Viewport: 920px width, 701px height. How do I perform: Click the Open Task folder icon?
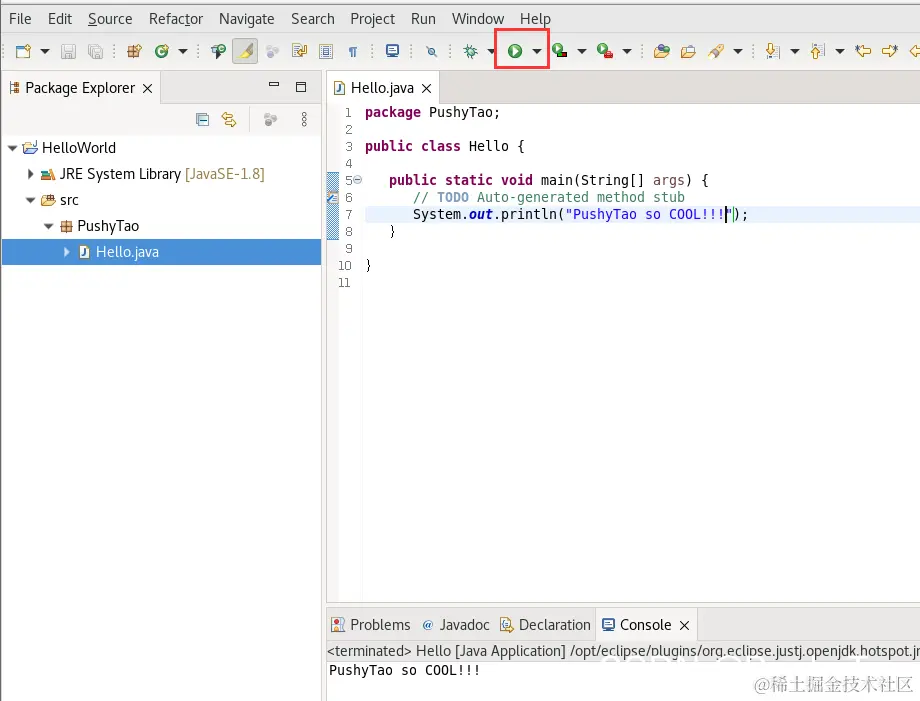click(688, 52)
